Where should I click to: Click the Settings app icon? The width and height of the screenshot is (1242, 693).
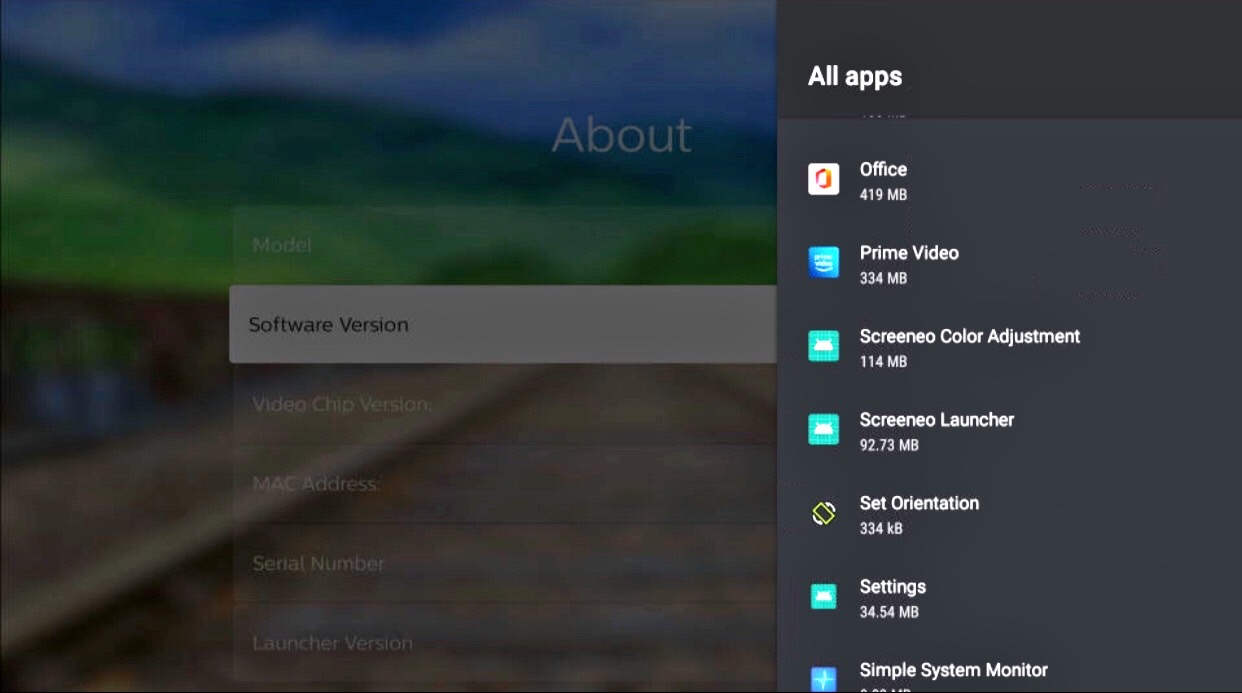point(823,597)
